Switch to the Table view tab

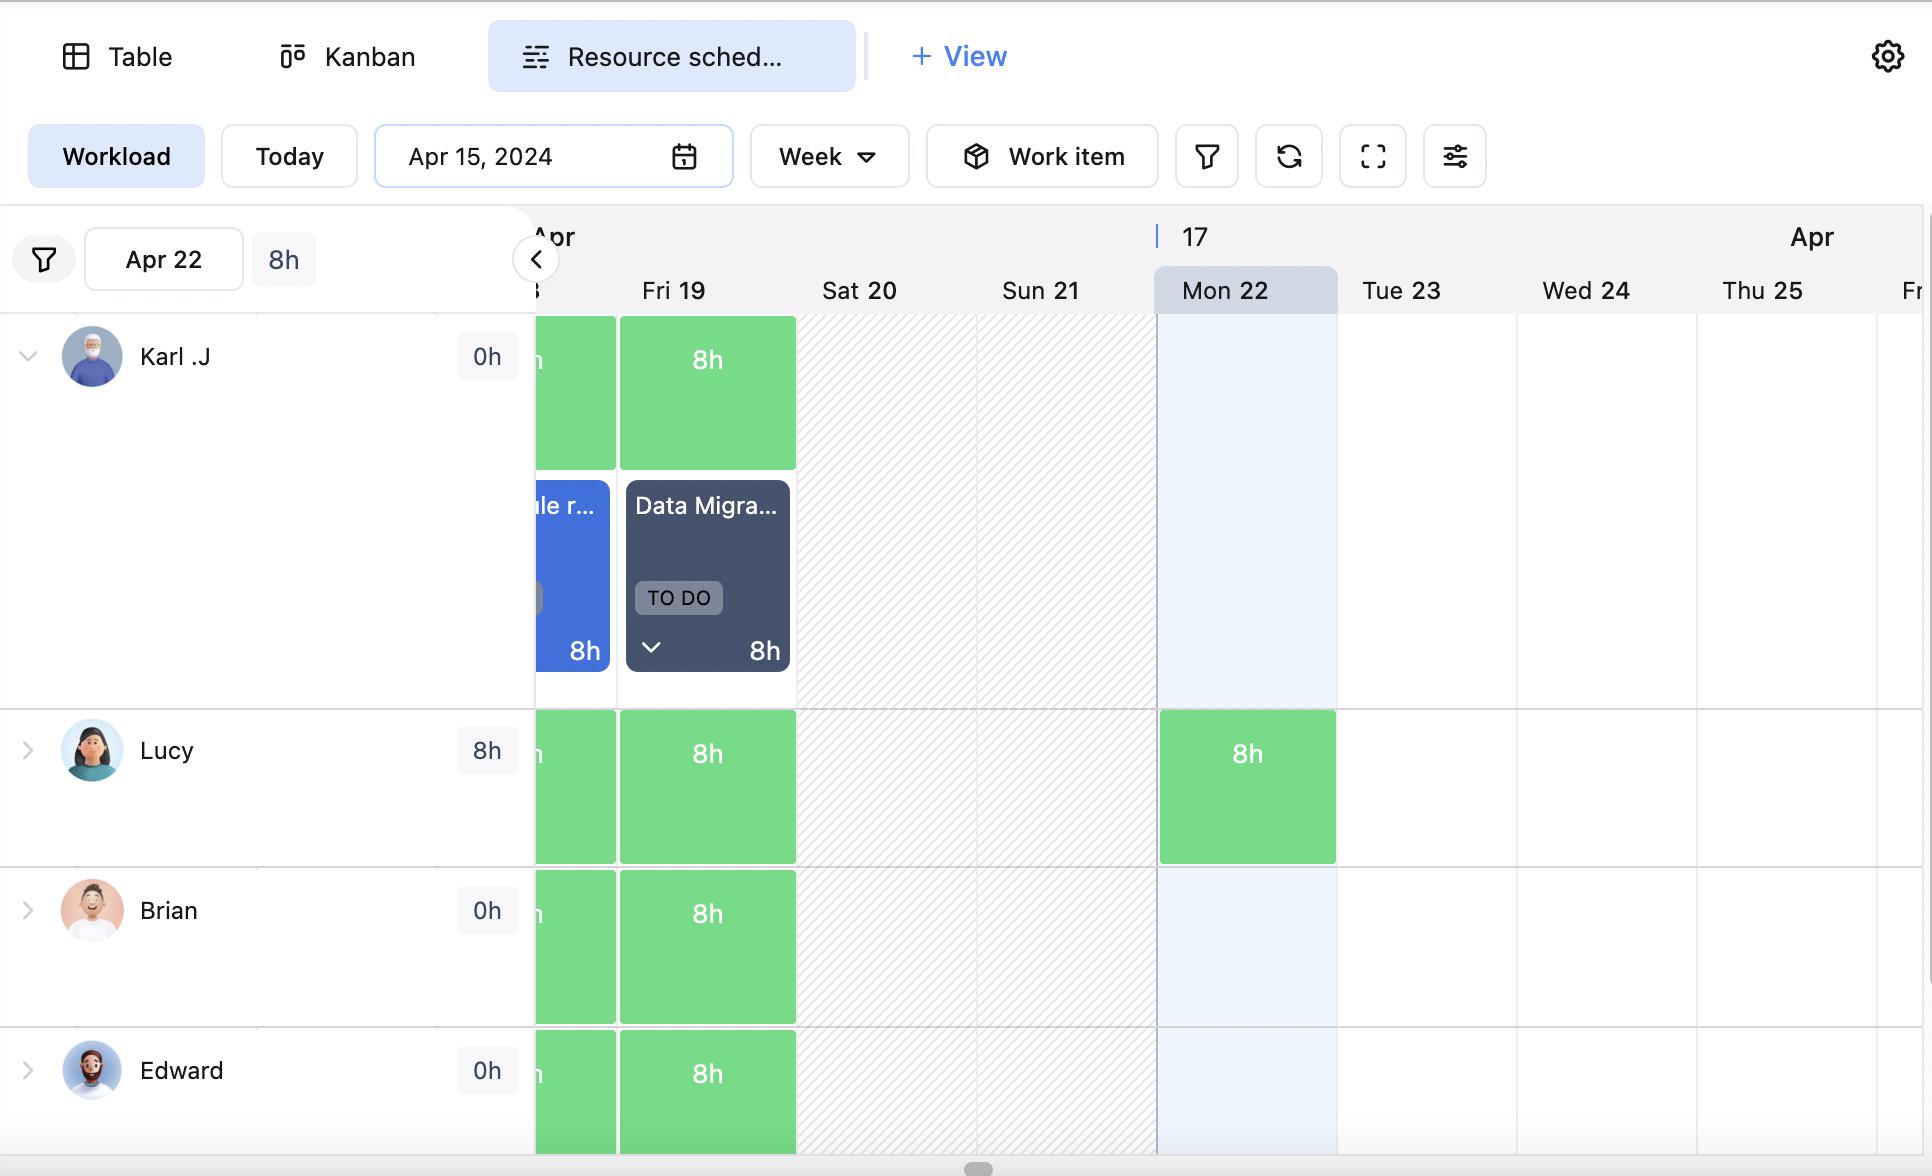[x=117, y=56]
